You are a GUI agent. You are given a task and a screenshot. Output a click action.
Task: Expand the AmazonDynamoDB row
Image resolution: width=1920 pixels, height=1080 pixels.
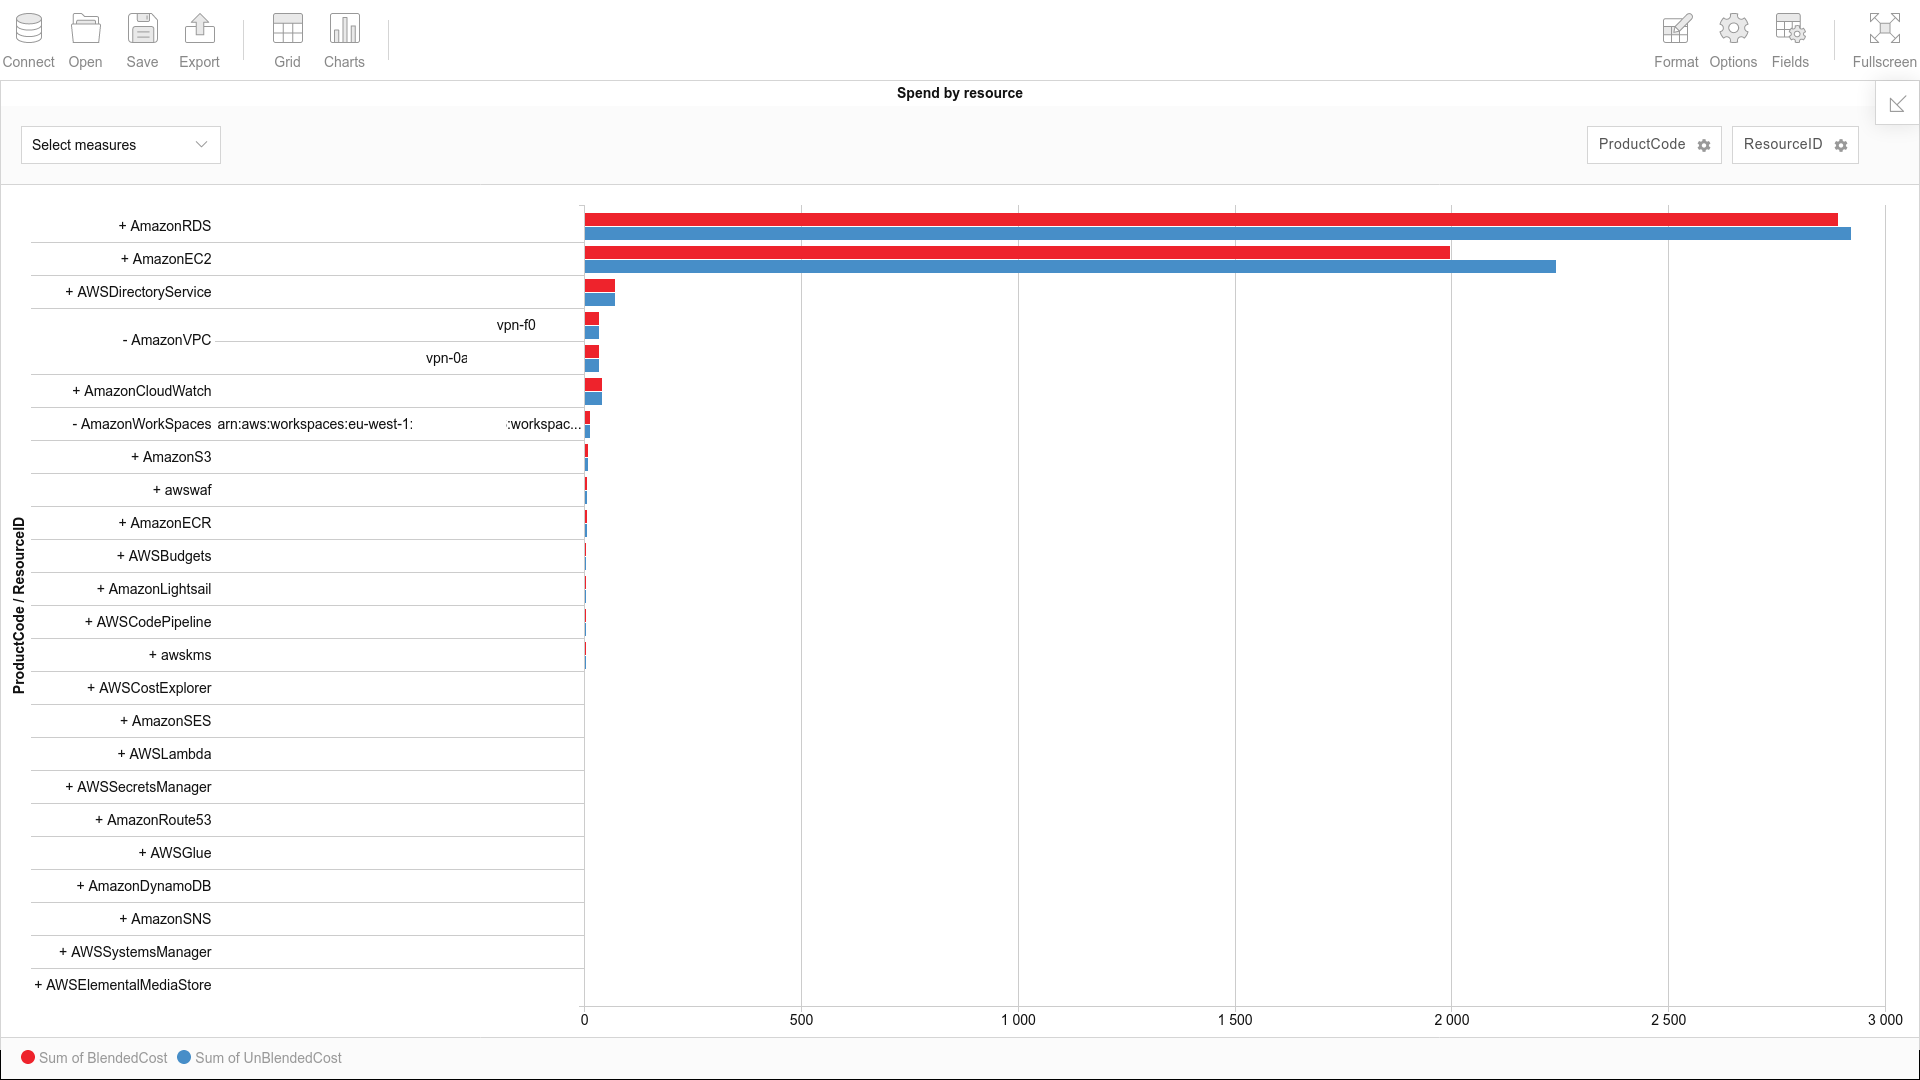coord(144,886)
